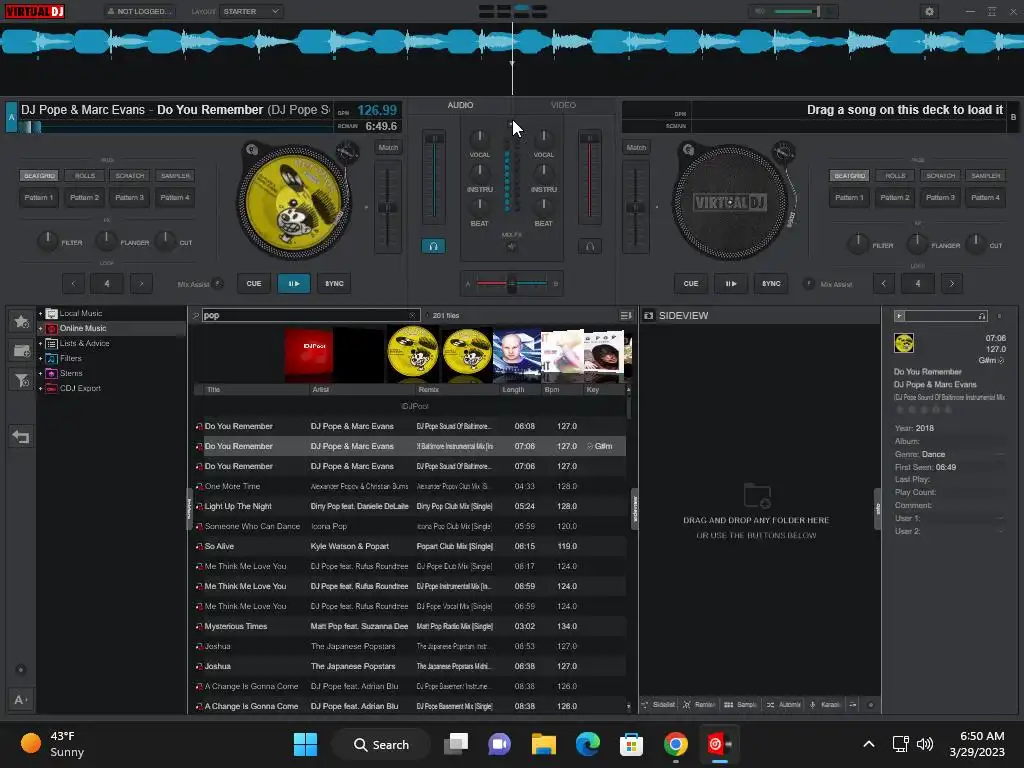Click SYNC button on deck B
The image size is (1024, 768).
tap(771, 283)
